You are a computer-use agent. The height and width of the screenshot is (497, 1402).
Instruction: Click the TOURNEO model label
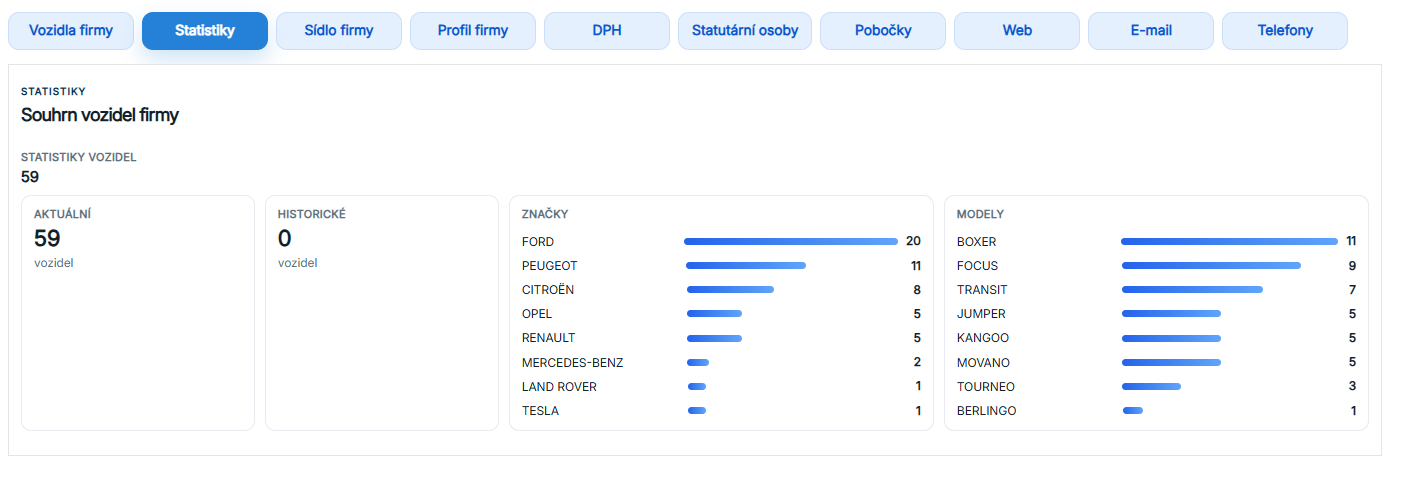[986, 387]
